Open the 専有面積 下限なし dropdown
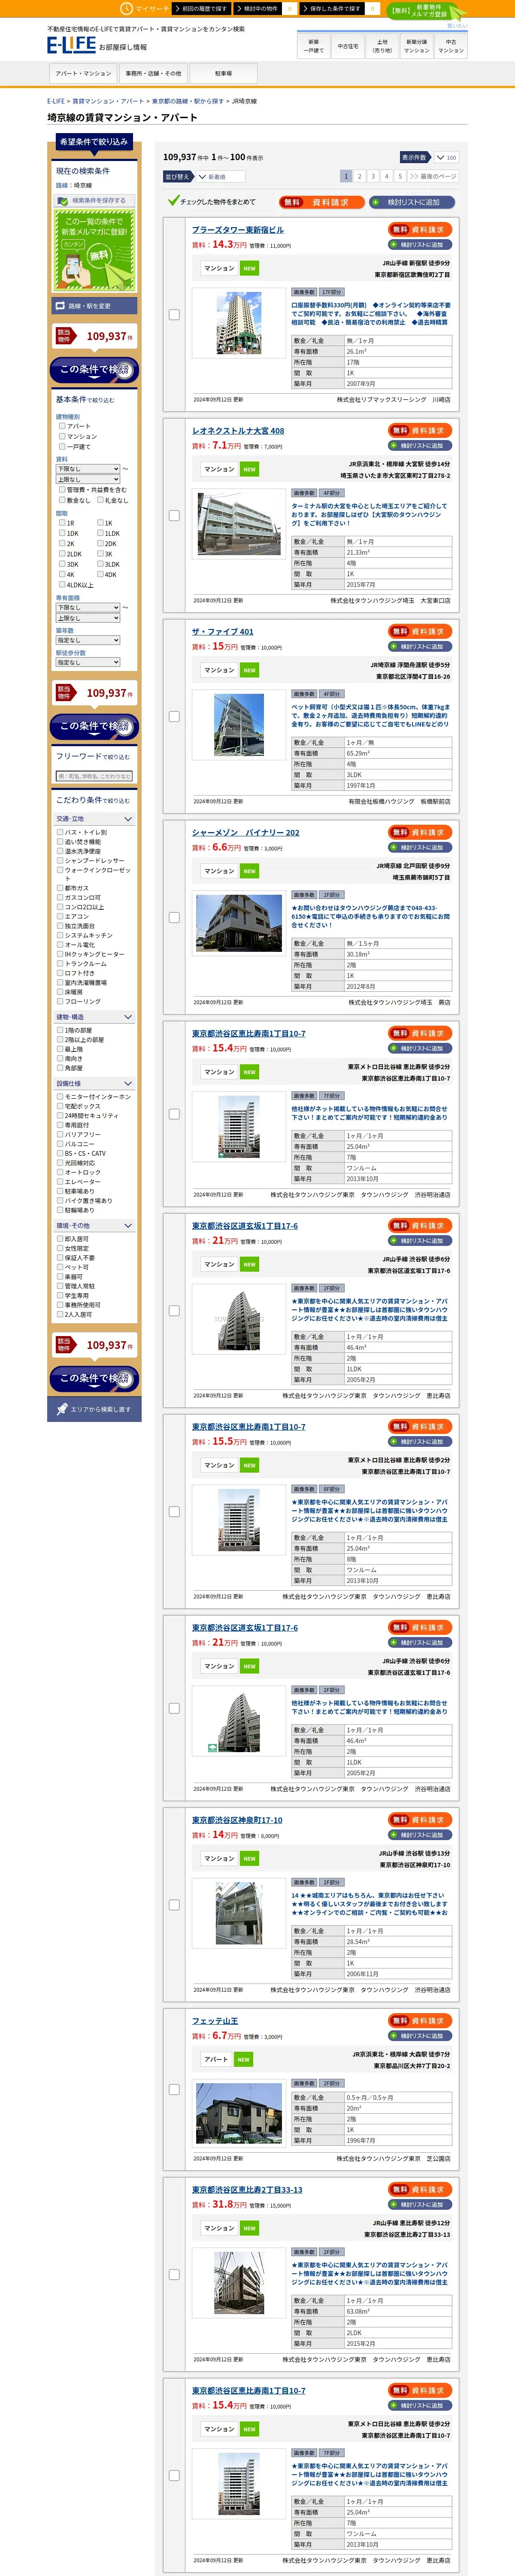This screenshot has width=515, height=2576. pyautogui.click(x=88, y=608)
